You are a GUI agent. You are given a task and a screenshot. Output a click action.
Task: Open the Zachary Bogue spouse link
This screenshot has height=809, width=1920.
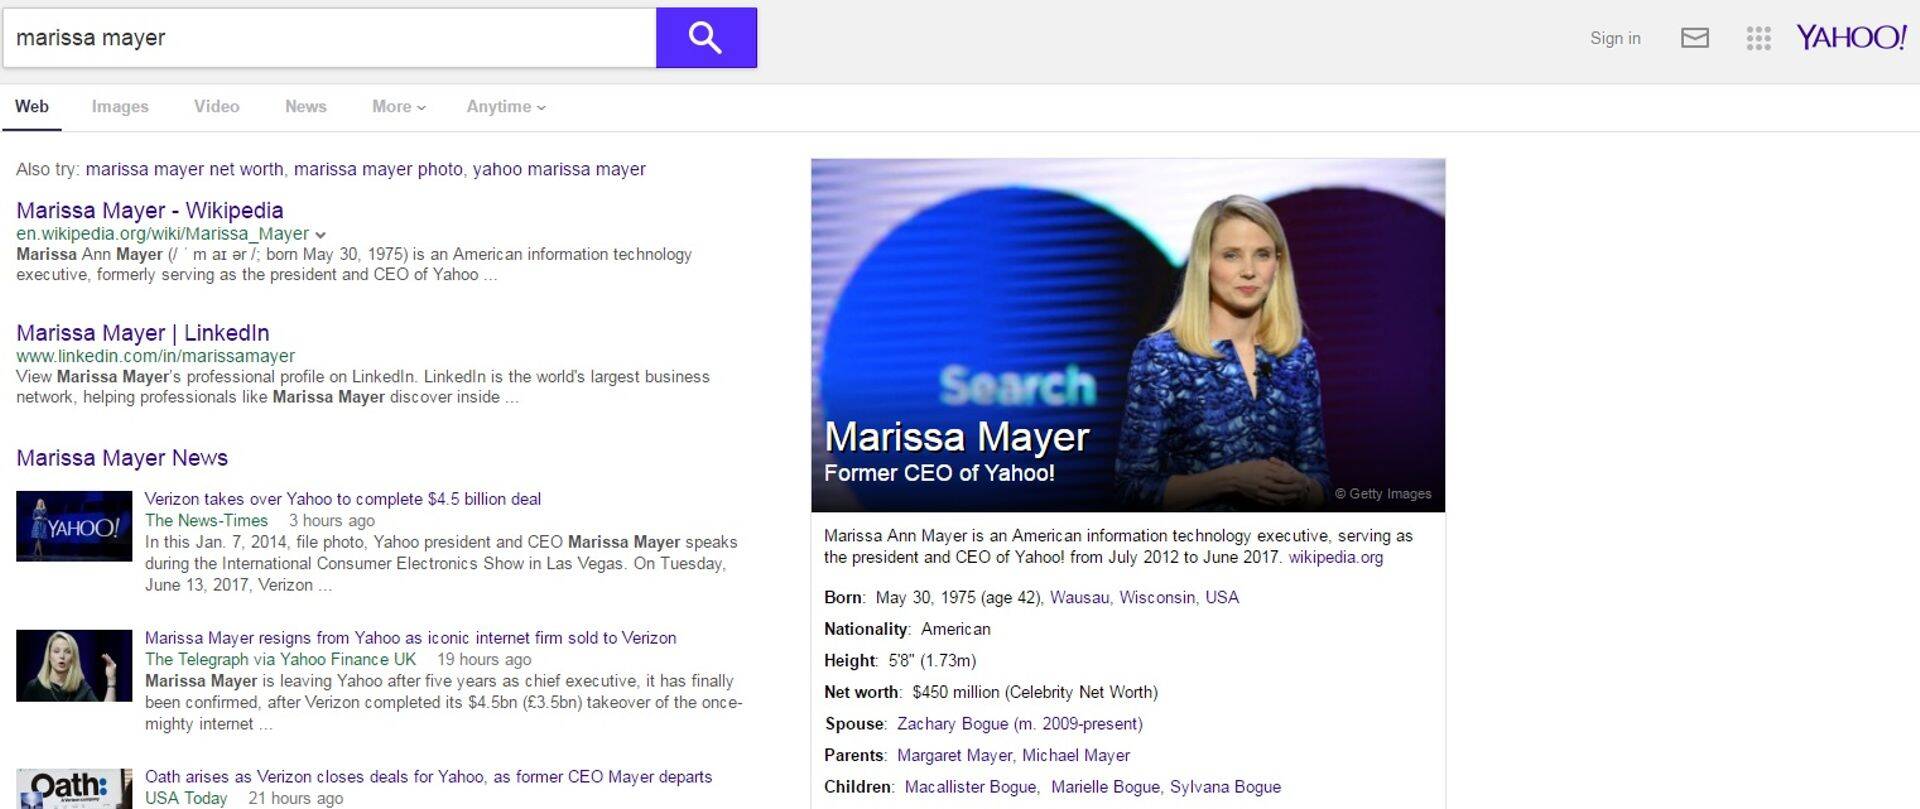(1018, 724)
